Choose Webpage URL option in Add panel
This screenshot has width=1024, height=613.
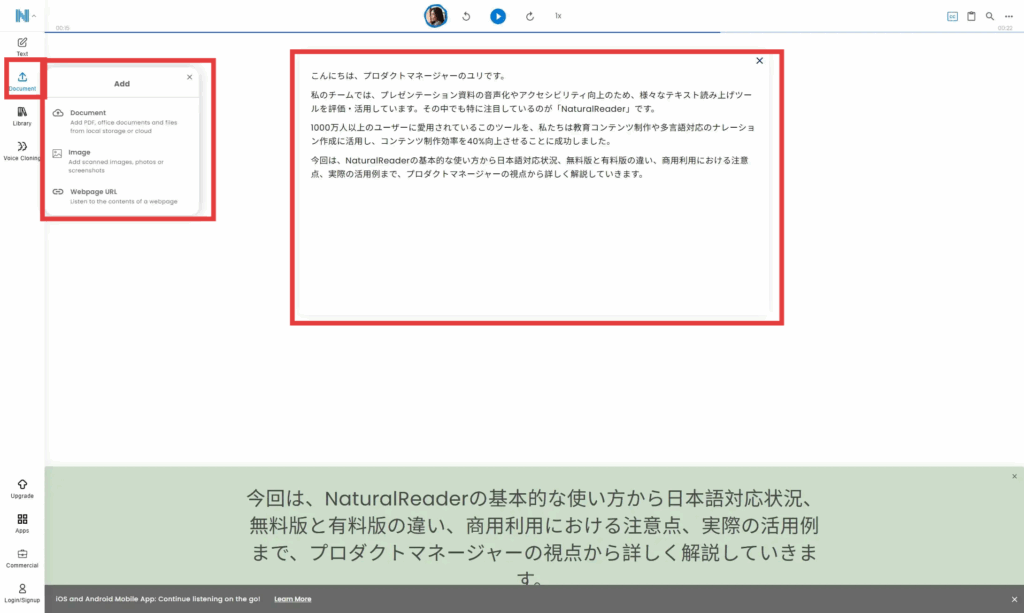pos(122,196)
